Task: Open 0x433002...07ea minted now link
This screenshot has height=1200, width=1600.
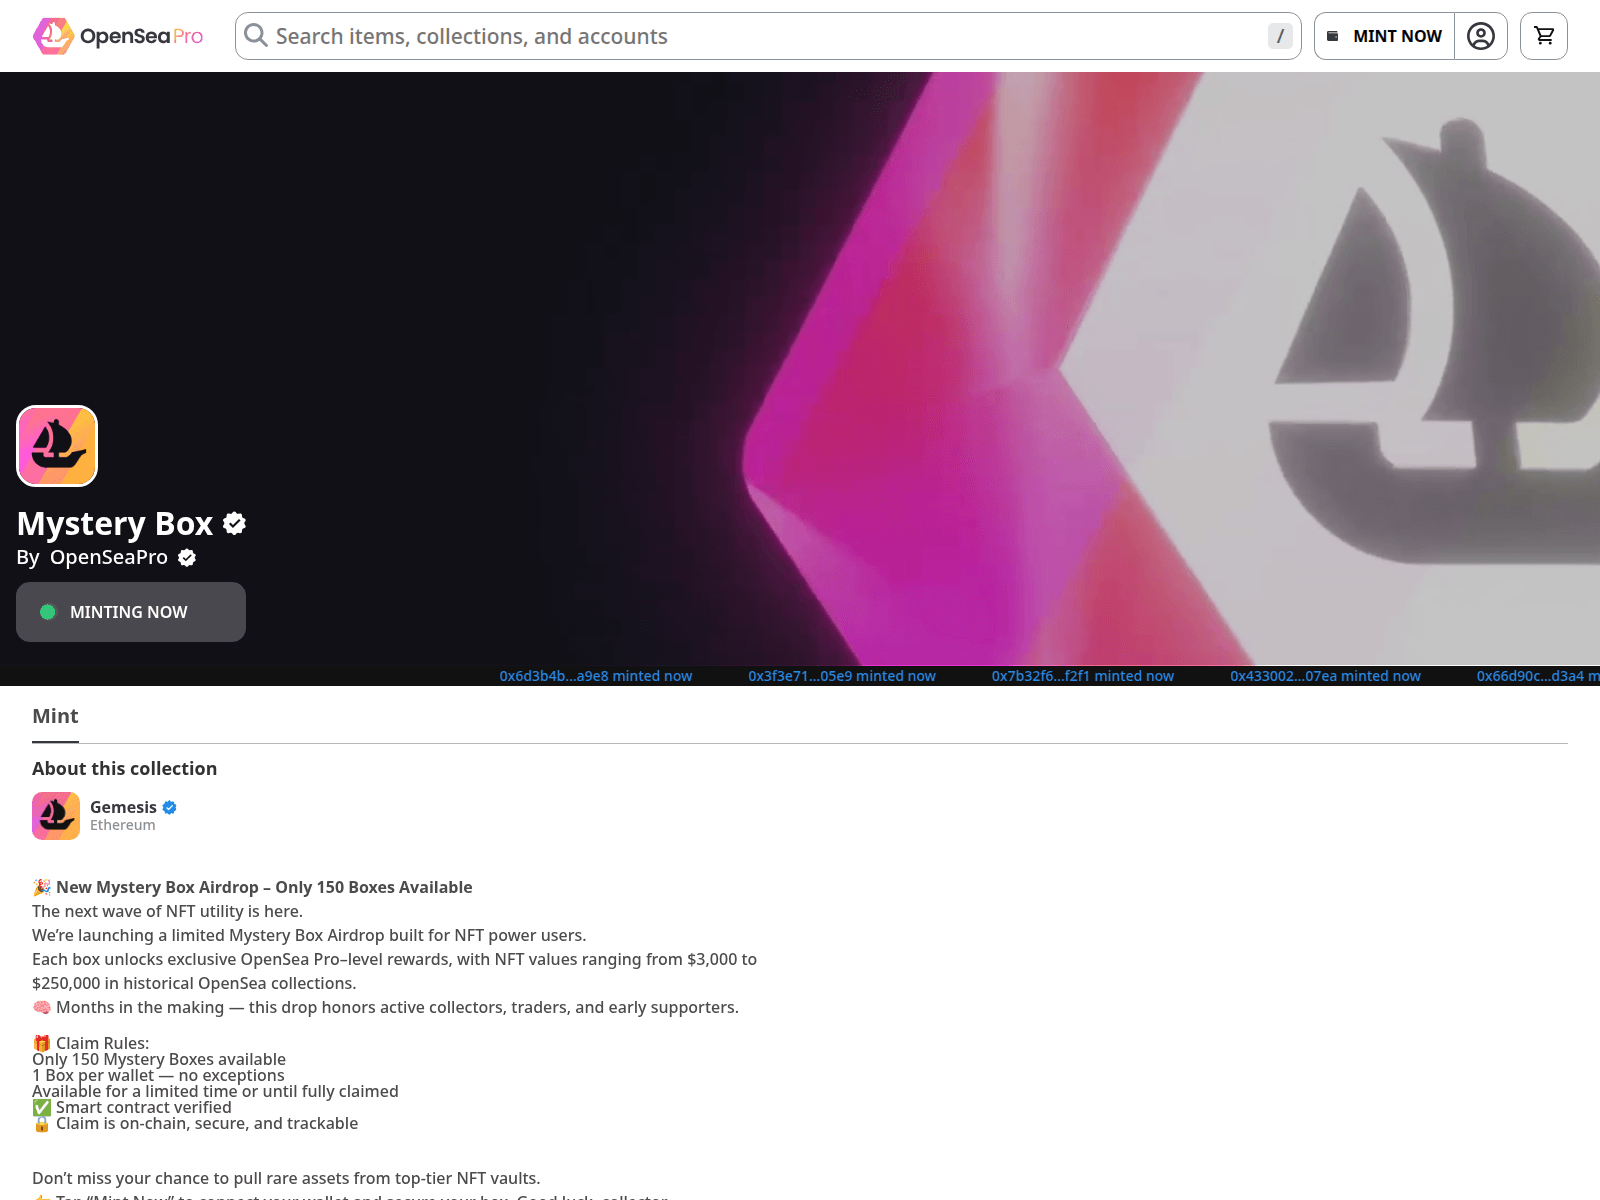Action: click(1325, 676)
